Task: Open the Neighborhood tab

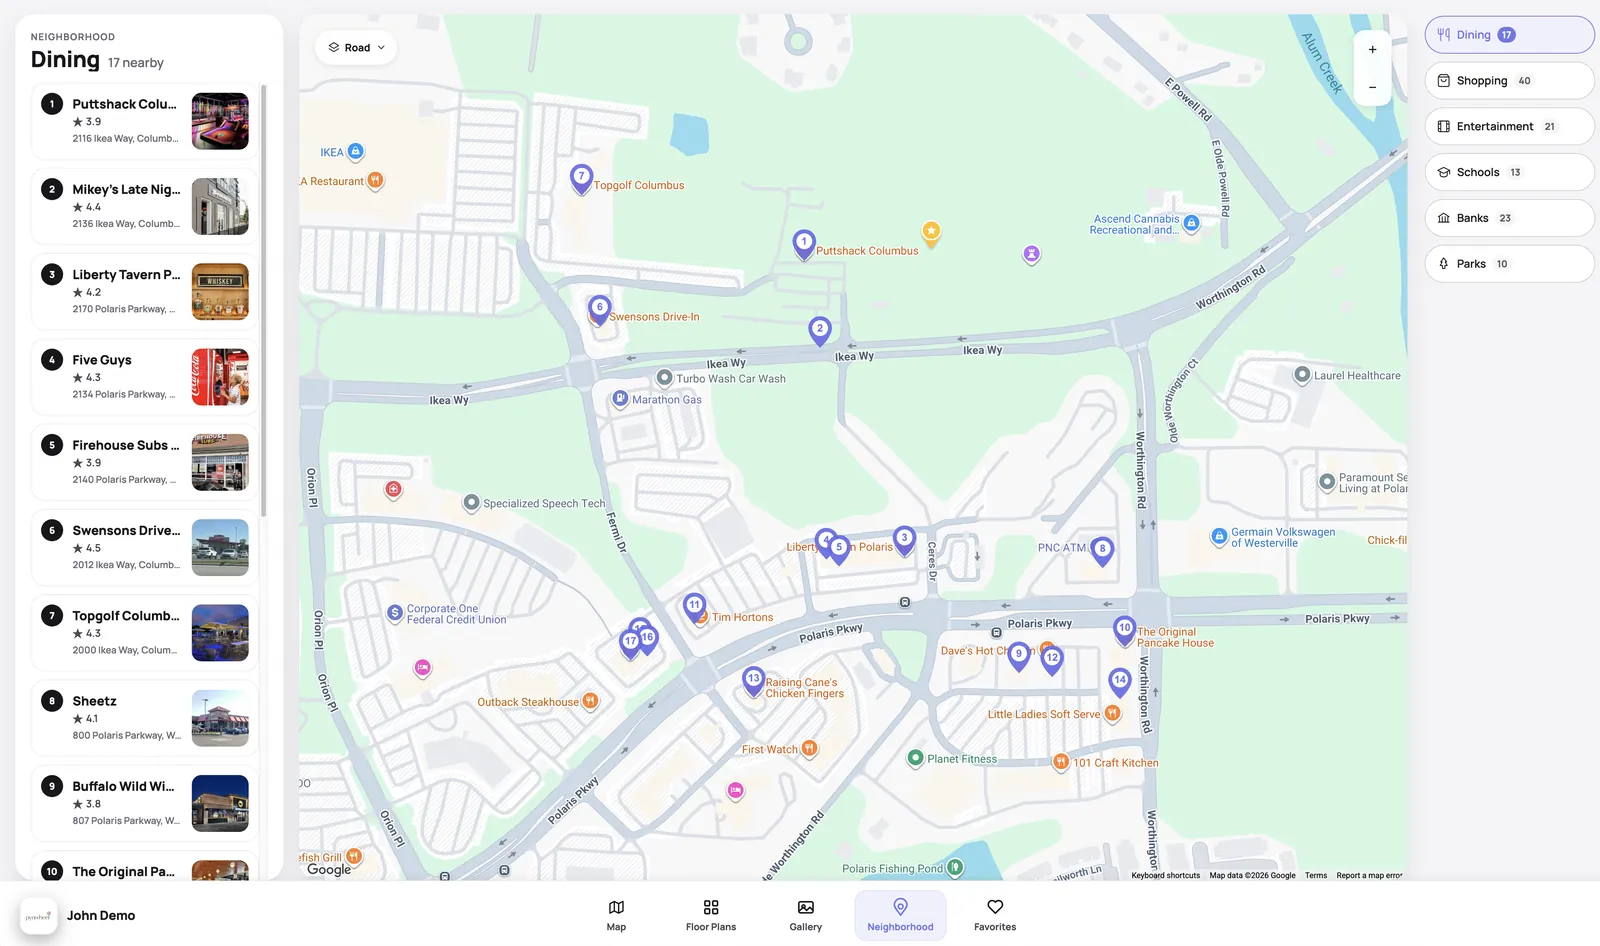Action: [900, 915]
